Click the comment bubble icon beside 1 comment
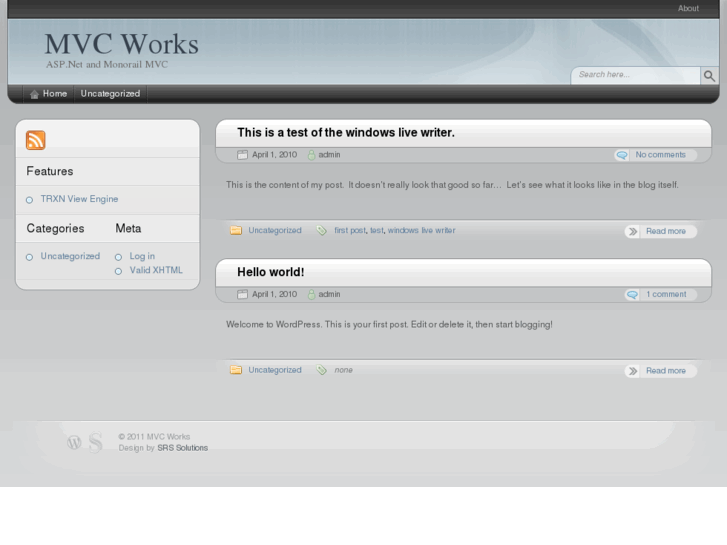This screenshot has height=545, width=727. pos(632,295)
